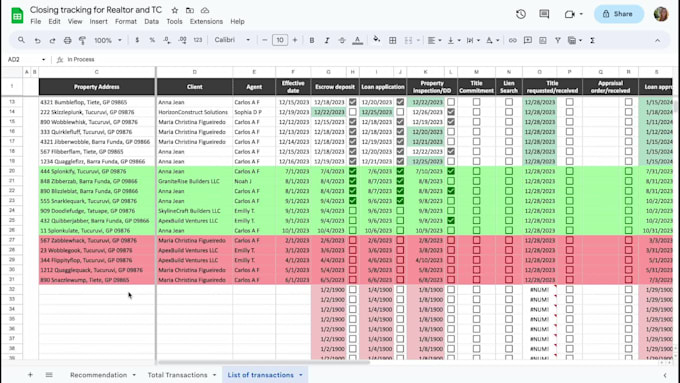680x383 pixels.
Task: Apply strikethrough formatting
Action: pyautogui.click(x=342, y=40)
